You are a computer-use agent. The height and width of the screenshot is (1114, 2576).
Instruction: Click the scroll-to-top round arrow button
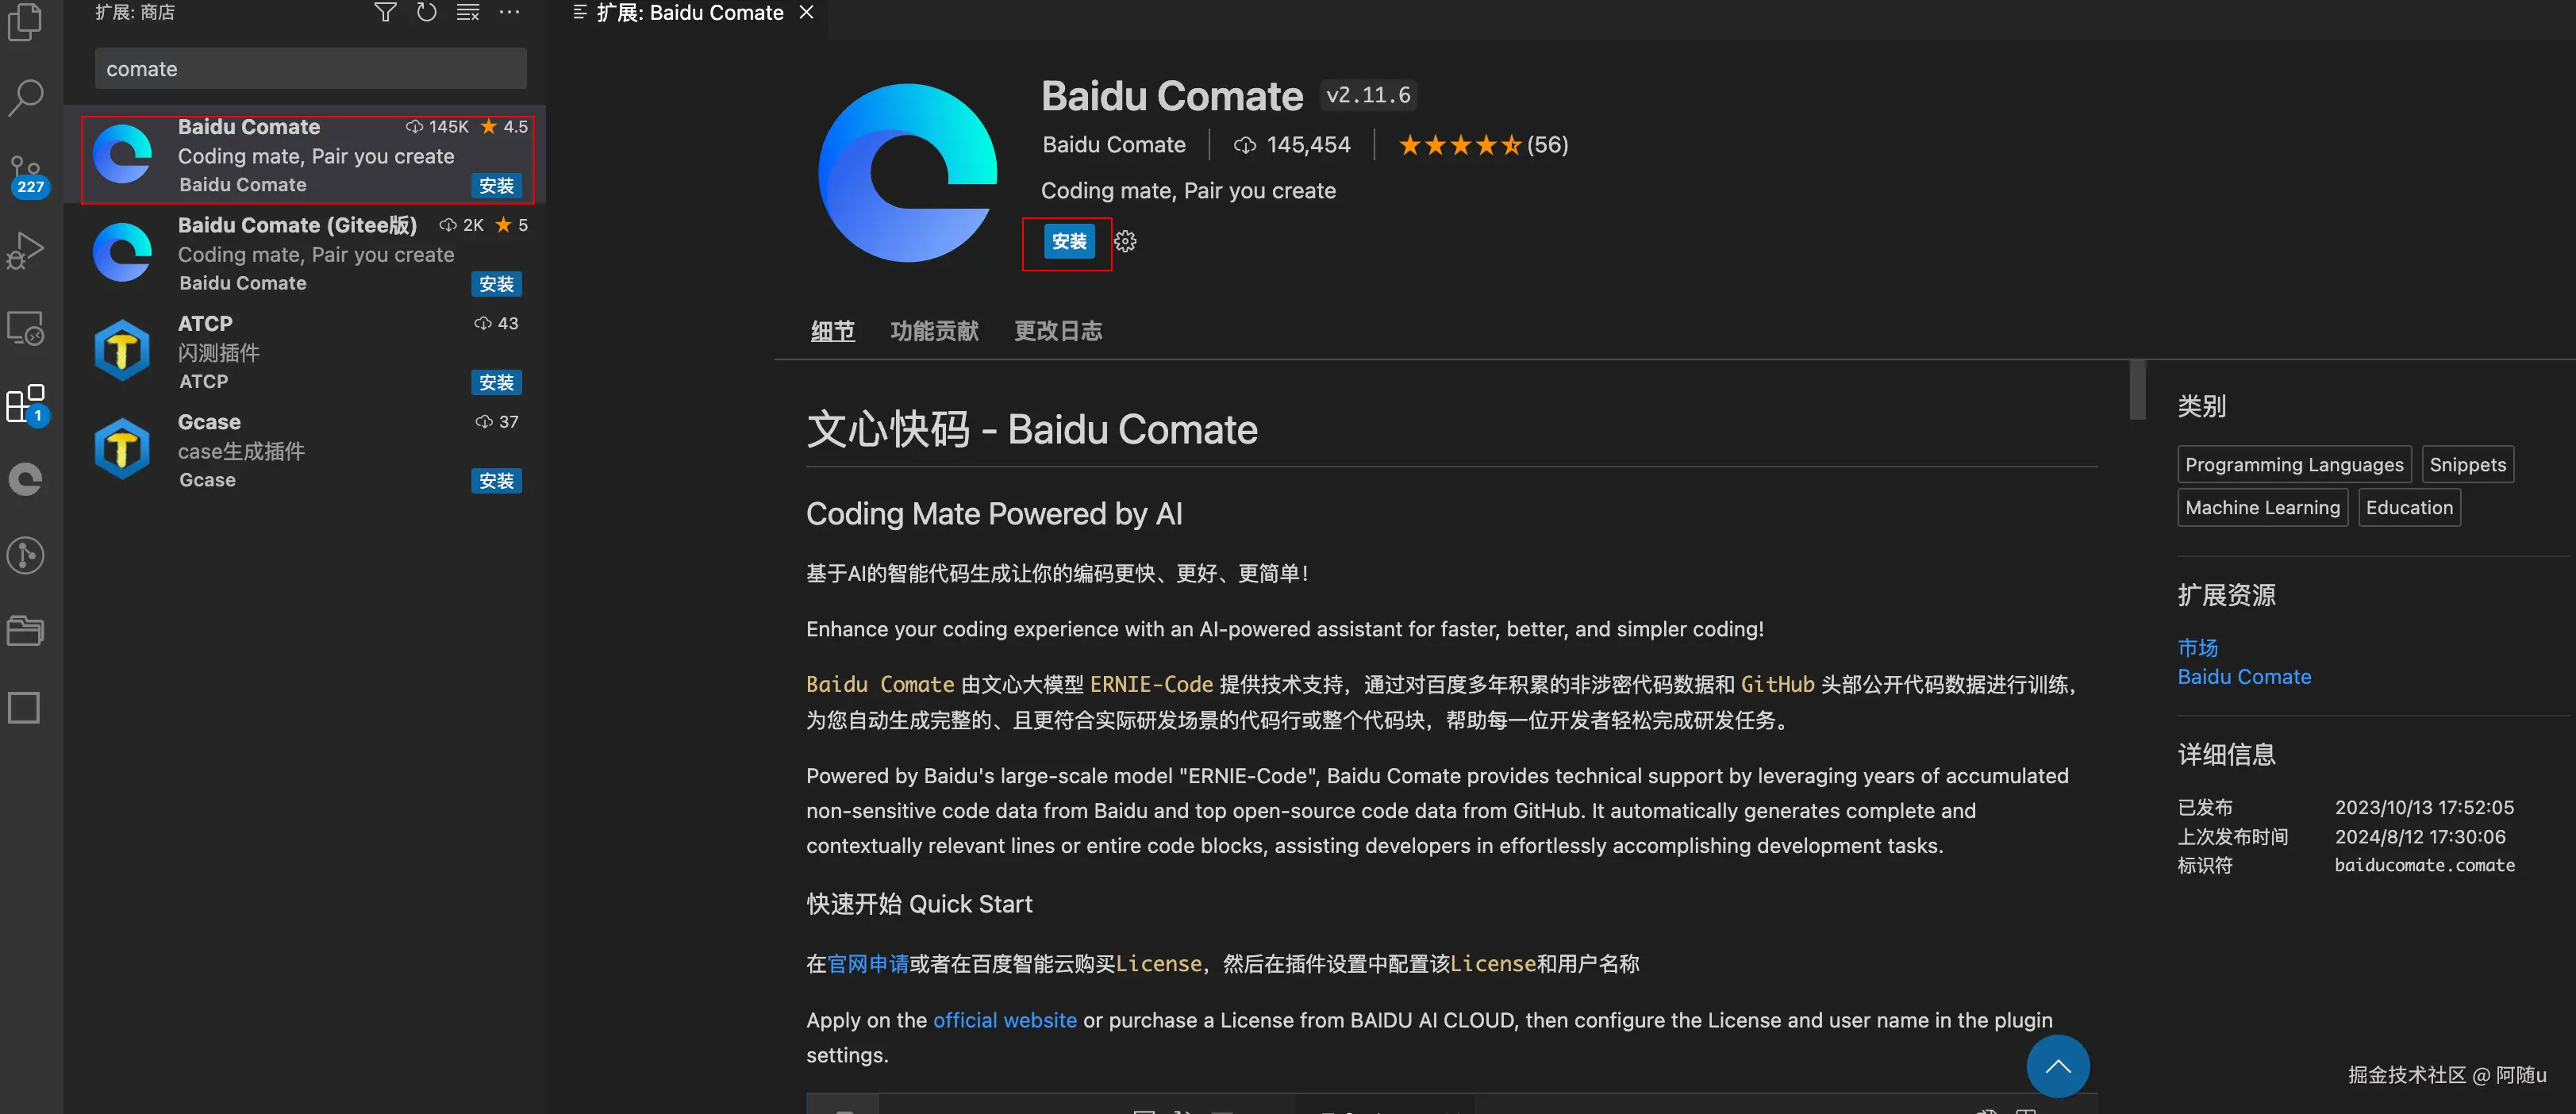[x=2057, y=1066]
